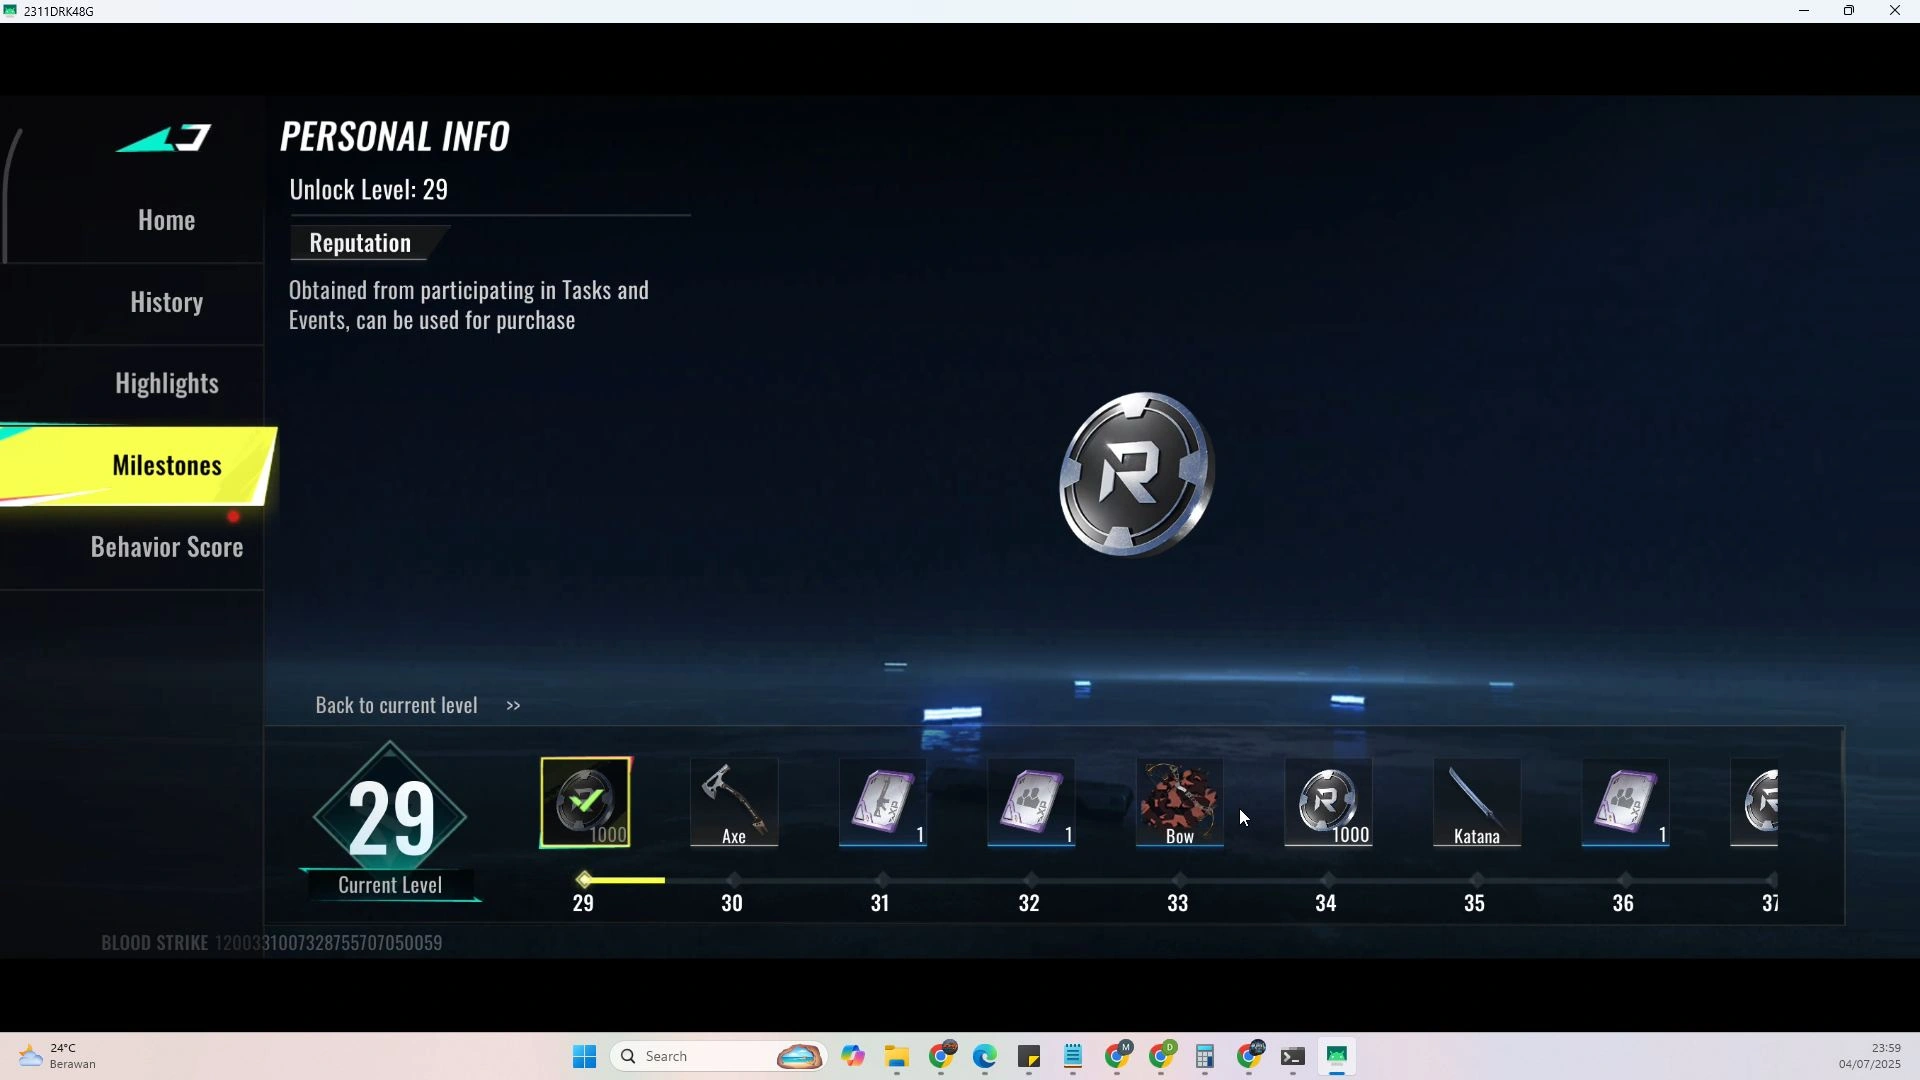Image resolution: width=1920 pixels, height=1080 pixels.
Task: Select the level 34 reputation coin reward
Action: [1328, 803]
